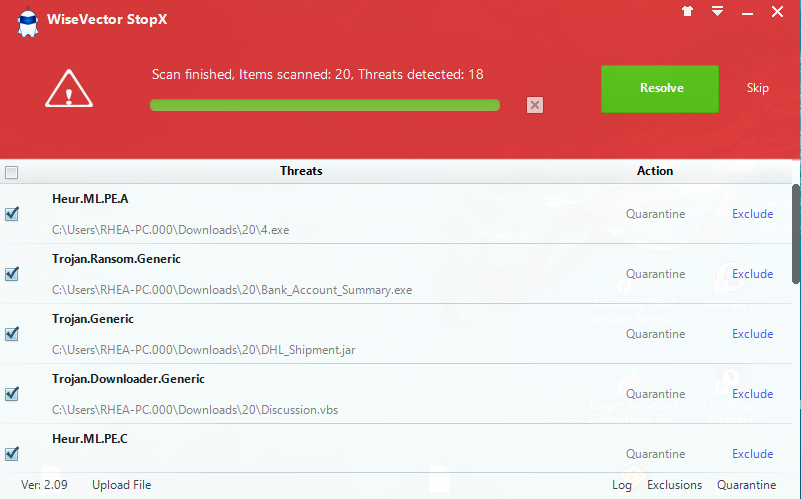Close the WiseVector StopX window

777,11
